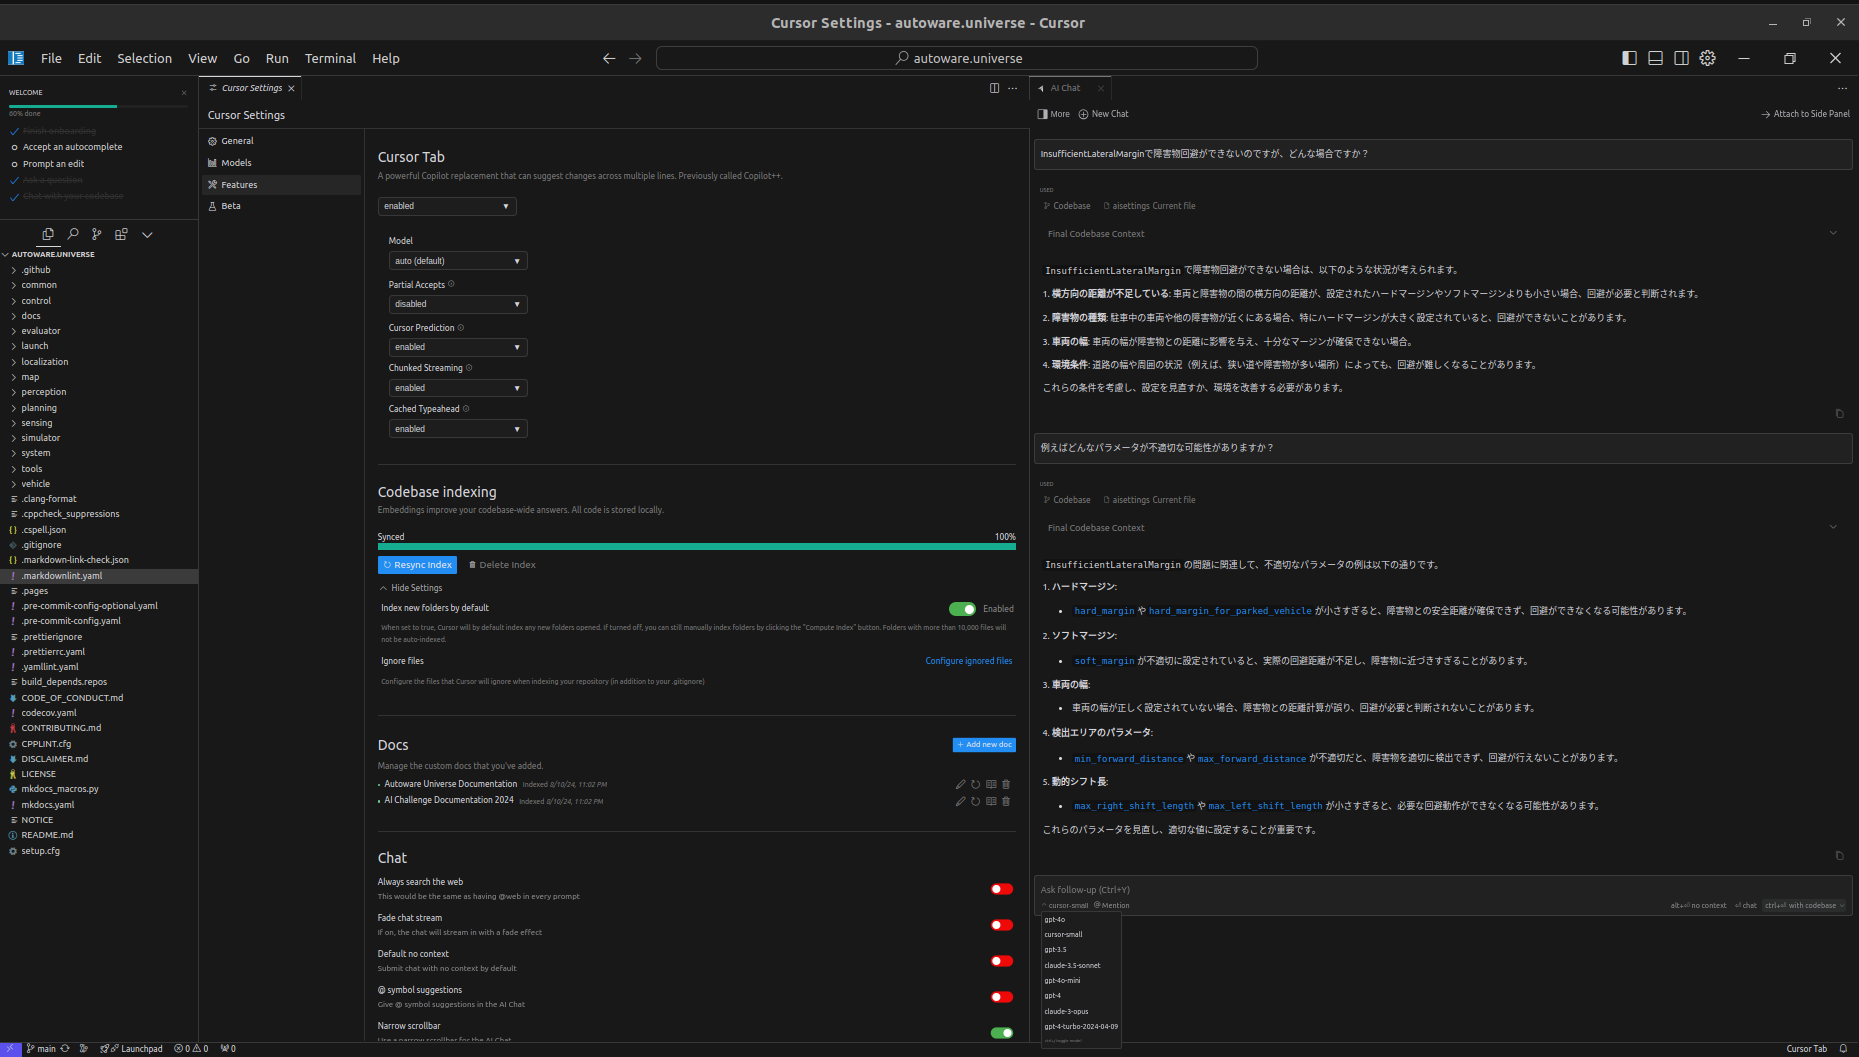Click the edit pencil for AI Challenge Documentation 2024
The image size is (1859, 1057).
(960, 801)
